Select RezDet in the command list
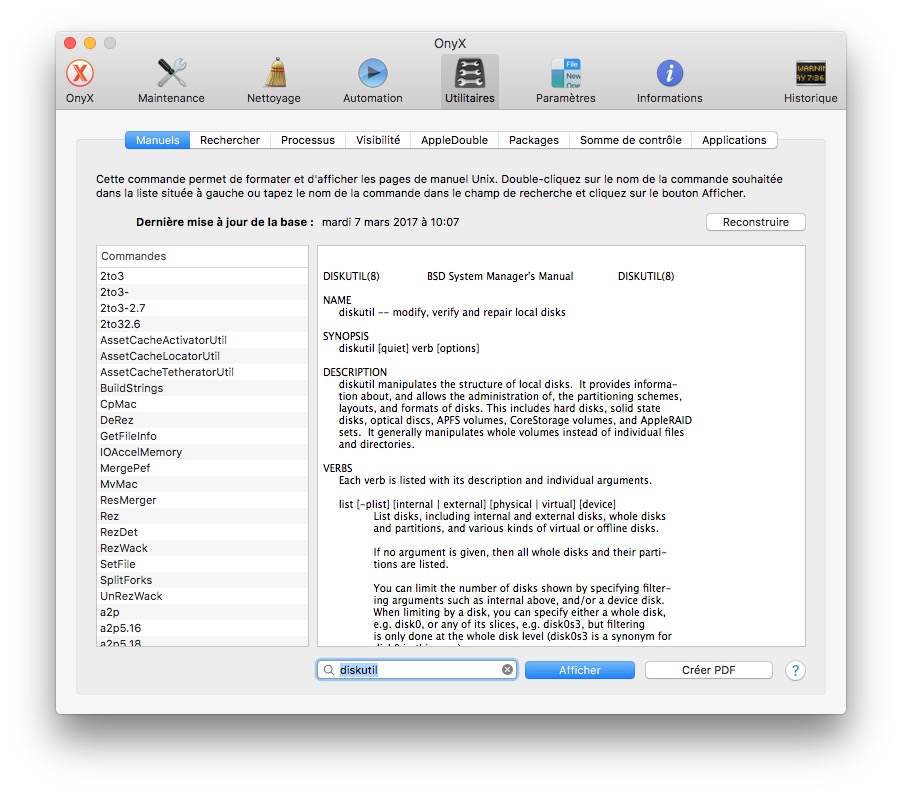902x794 pixels. pos(202,532)
